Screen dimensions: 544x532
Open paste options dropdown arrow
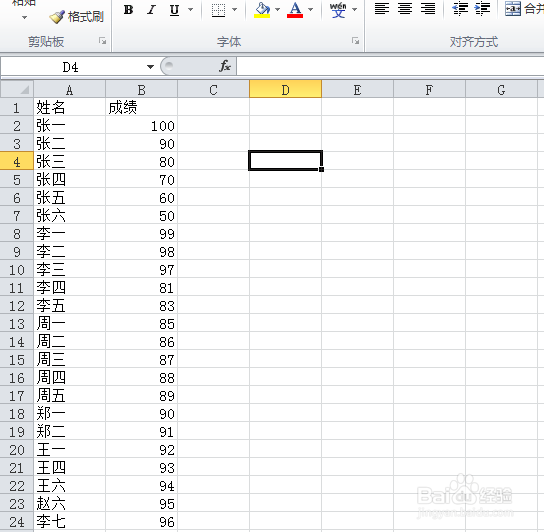click(24, 17)
